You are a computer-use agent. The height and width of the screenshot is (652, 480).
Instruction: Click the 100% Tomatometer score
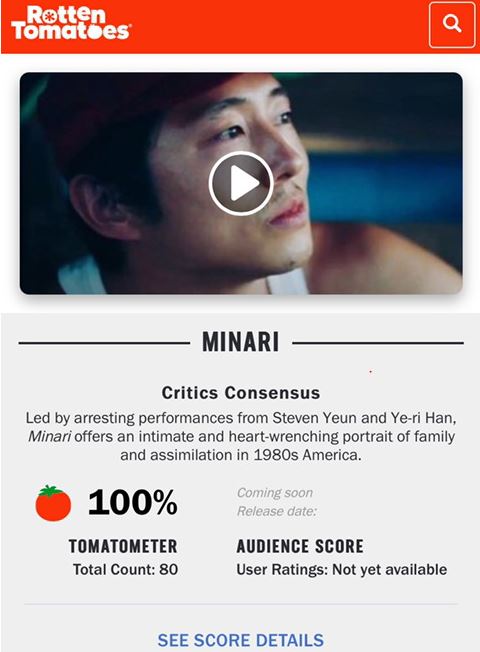[133, 503]
